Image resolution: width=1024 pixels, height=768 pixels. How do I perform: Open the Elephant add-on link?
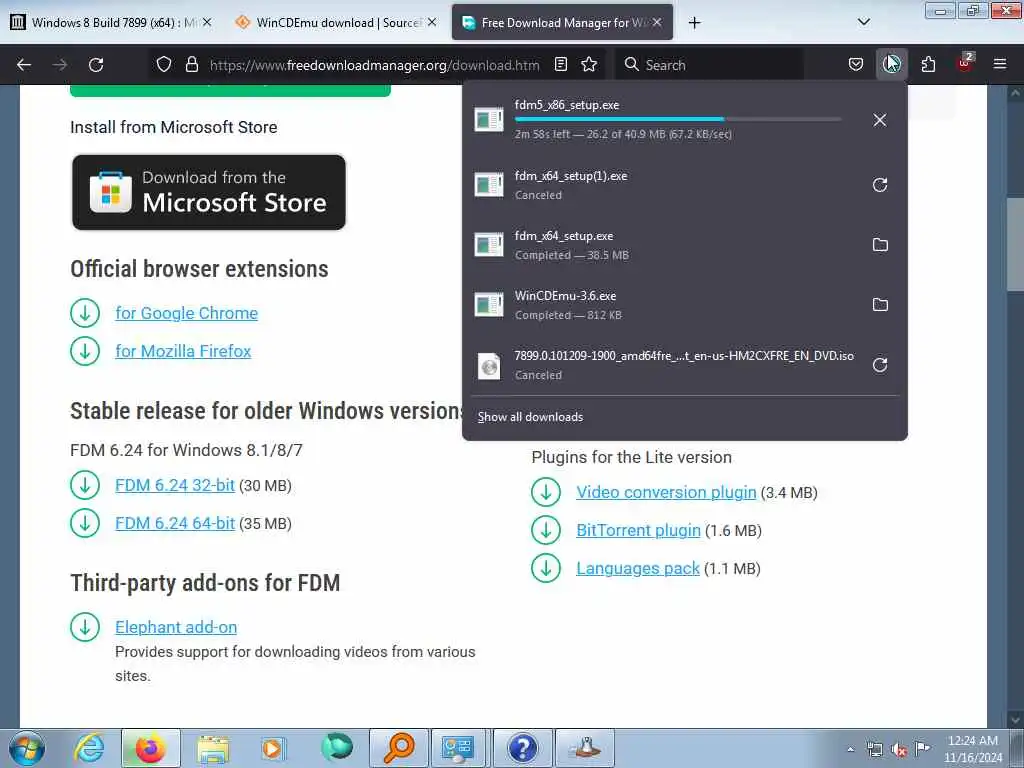(176, 627)
